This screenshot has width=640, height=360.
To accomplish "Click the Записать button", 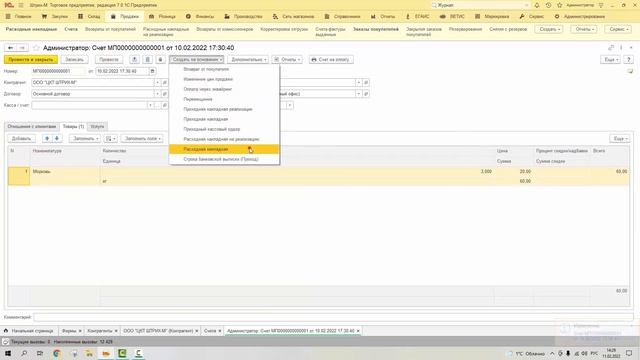I will click(x=75, y=60).
